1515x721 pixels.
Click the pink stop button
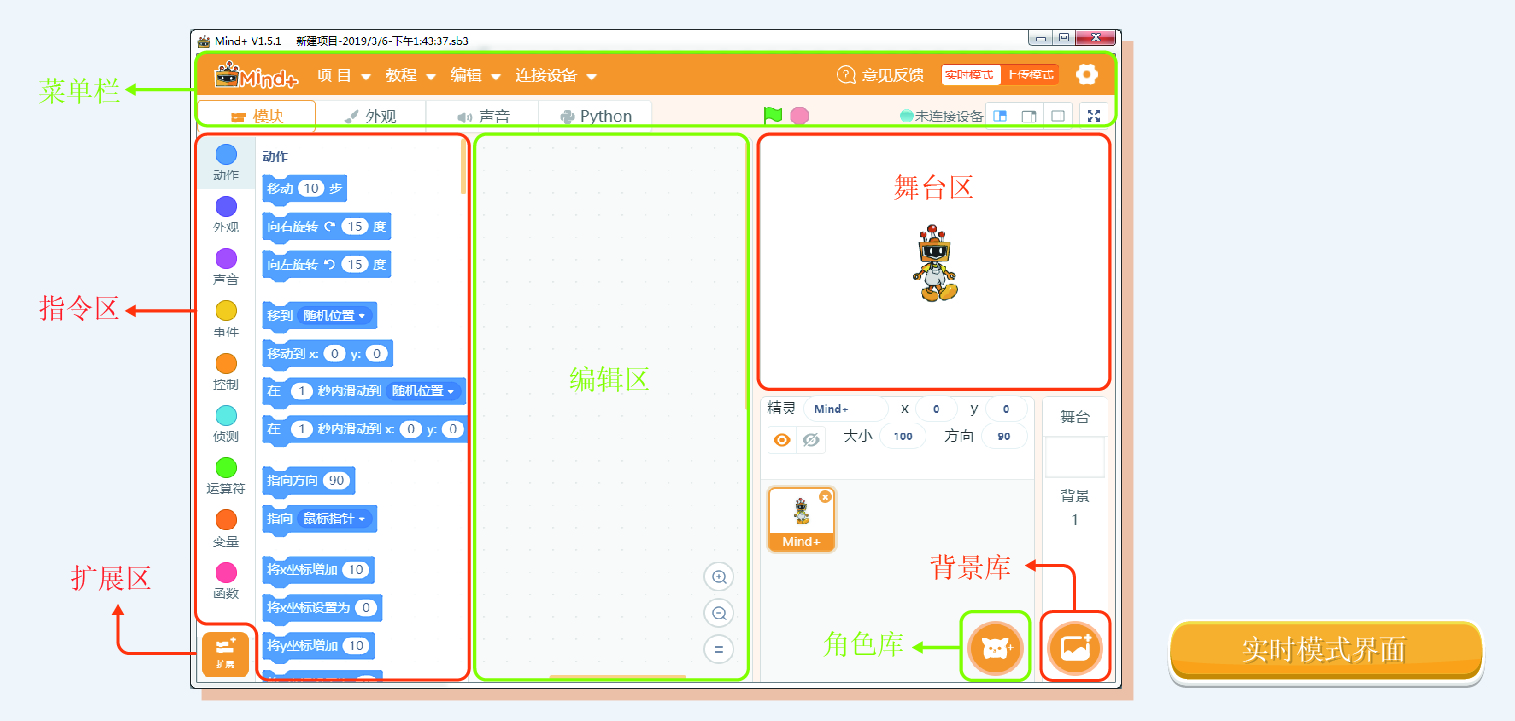coord(799,116)
